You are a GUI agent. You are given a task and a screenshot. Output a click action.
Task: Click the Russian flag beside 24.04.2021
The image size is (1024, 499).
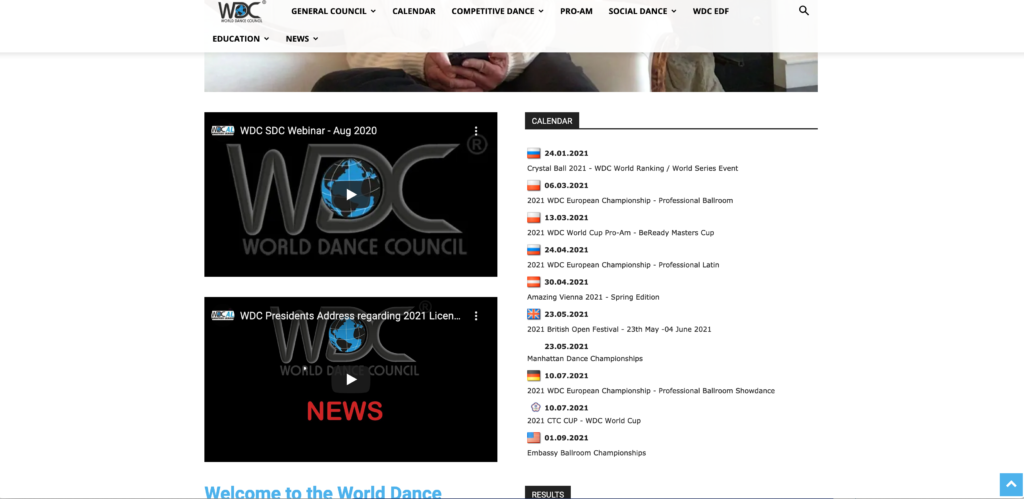[x=534, y=250]
